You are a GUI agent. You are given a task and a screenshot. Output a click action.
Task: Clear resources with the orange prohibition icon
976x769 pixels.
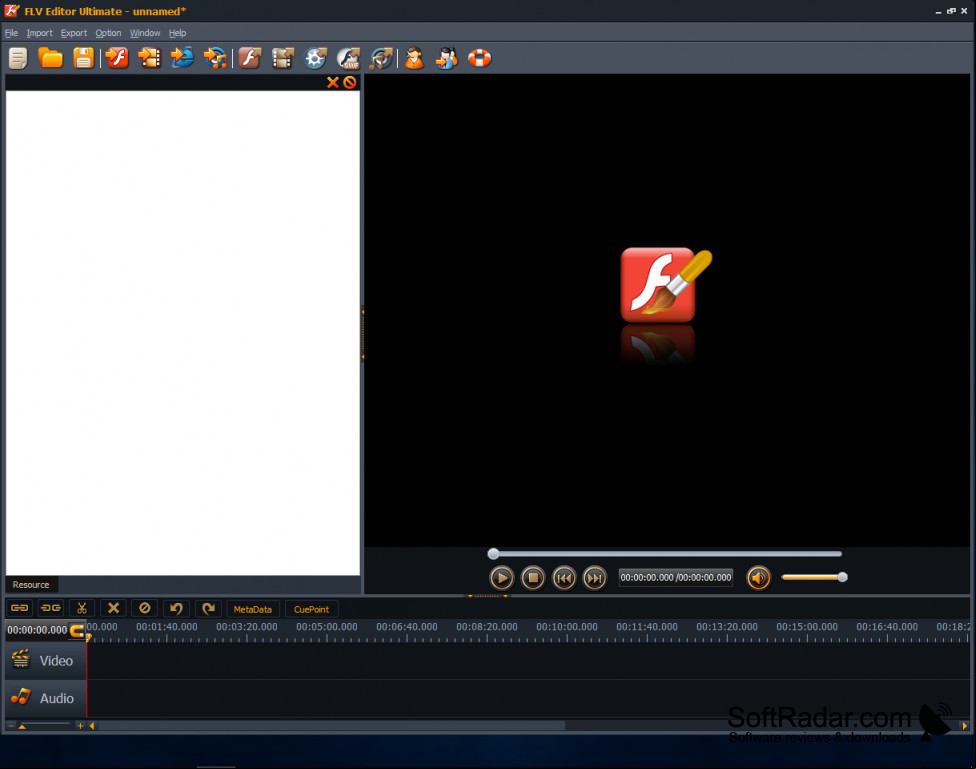point(350,82)
